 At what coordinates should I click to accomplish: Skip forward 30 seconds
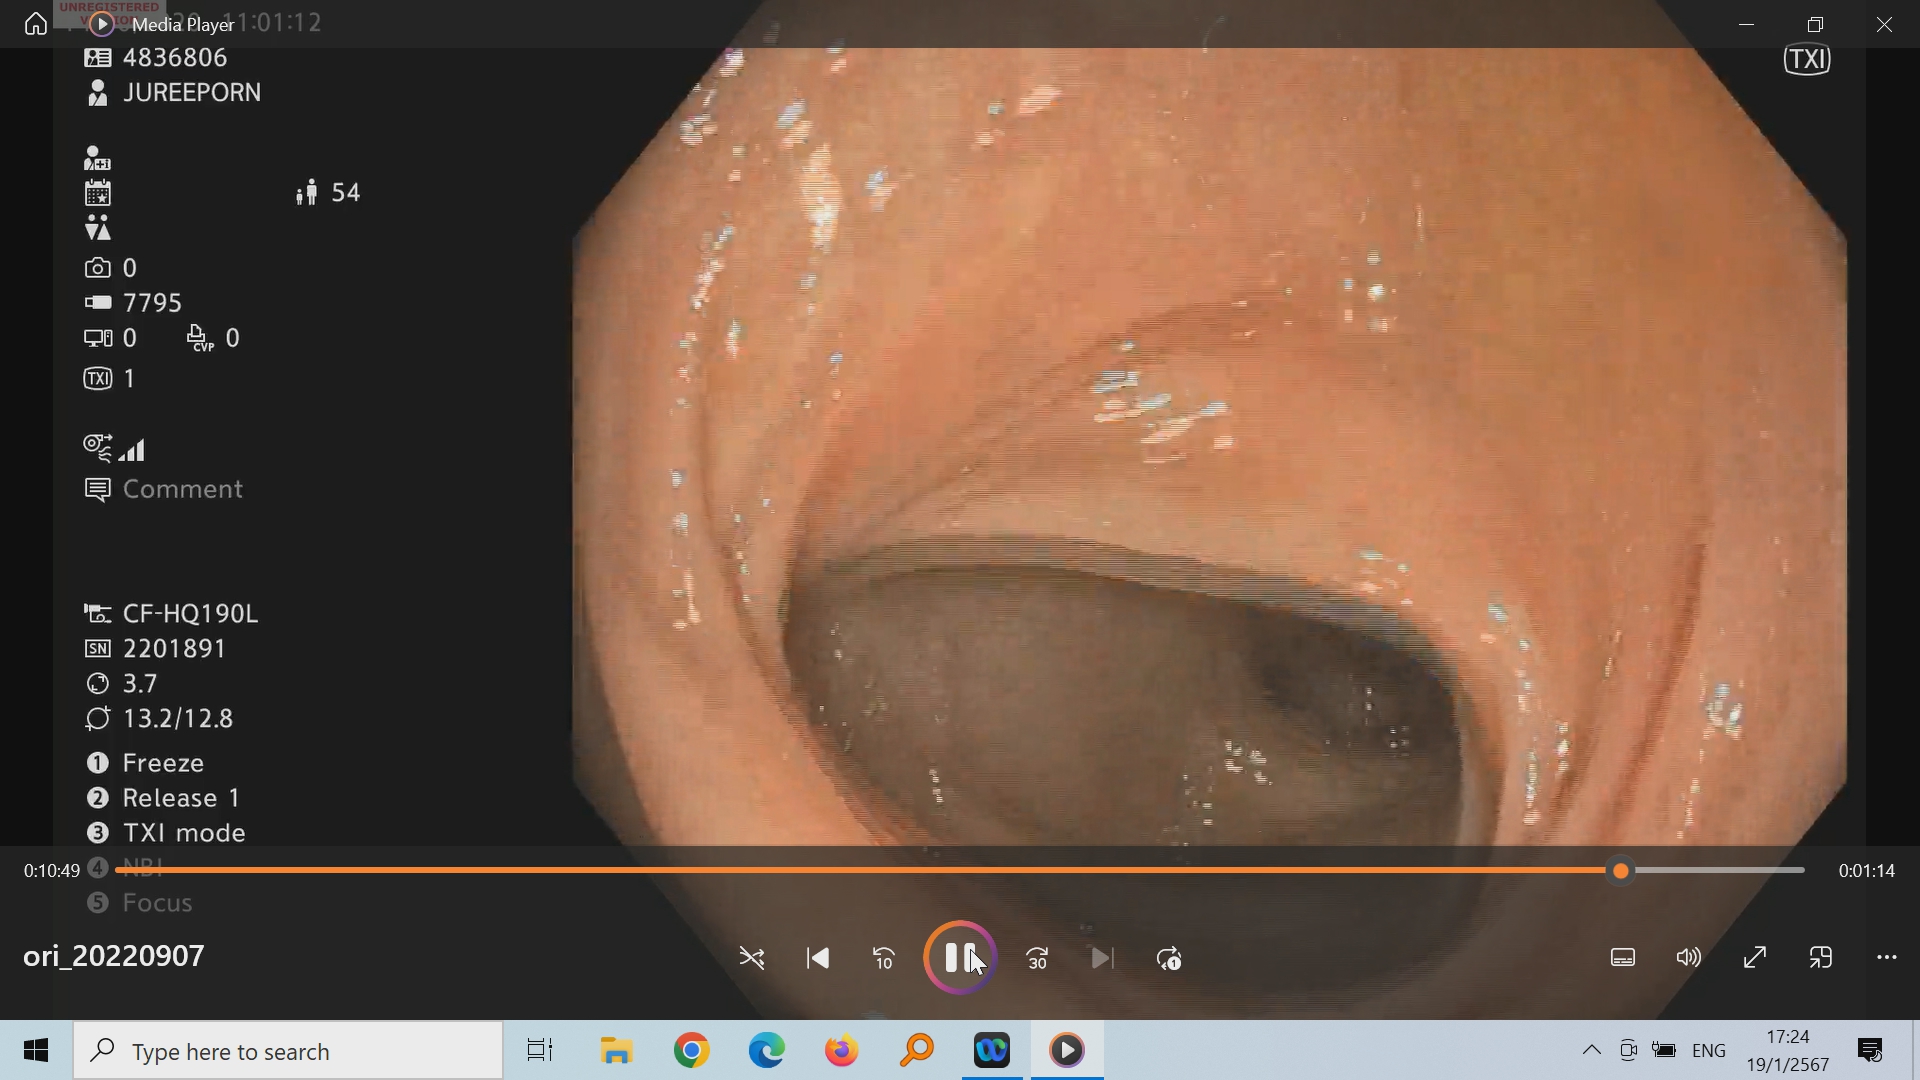click(1038, 959)
